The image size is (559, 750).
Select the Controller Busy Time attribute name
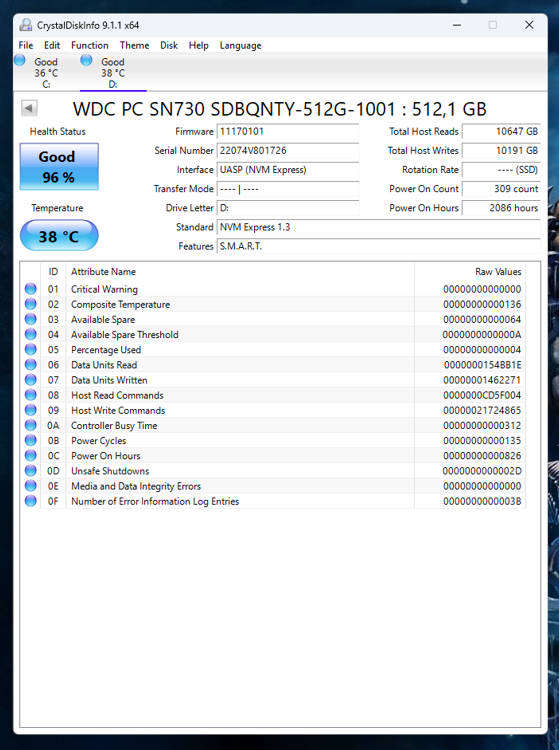(x=114, y=426)
